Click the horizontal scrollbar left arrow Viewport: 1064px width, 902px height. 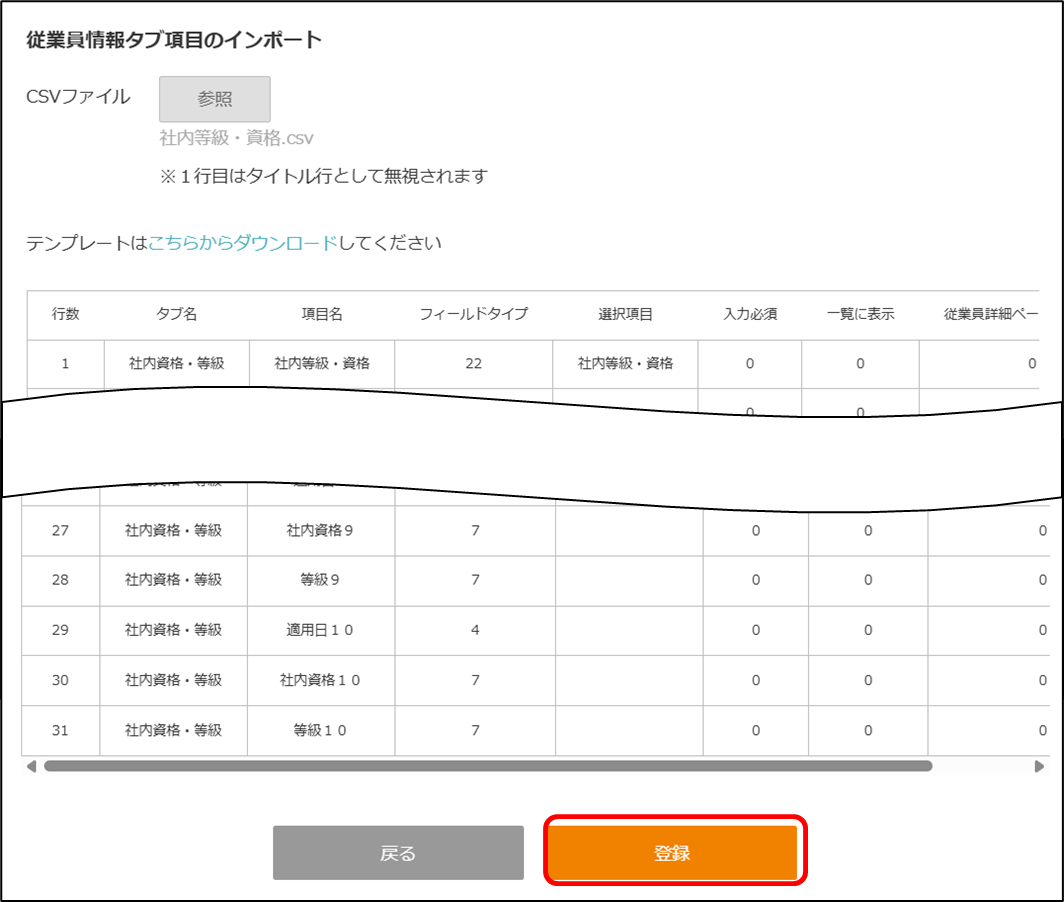point(31,767)
